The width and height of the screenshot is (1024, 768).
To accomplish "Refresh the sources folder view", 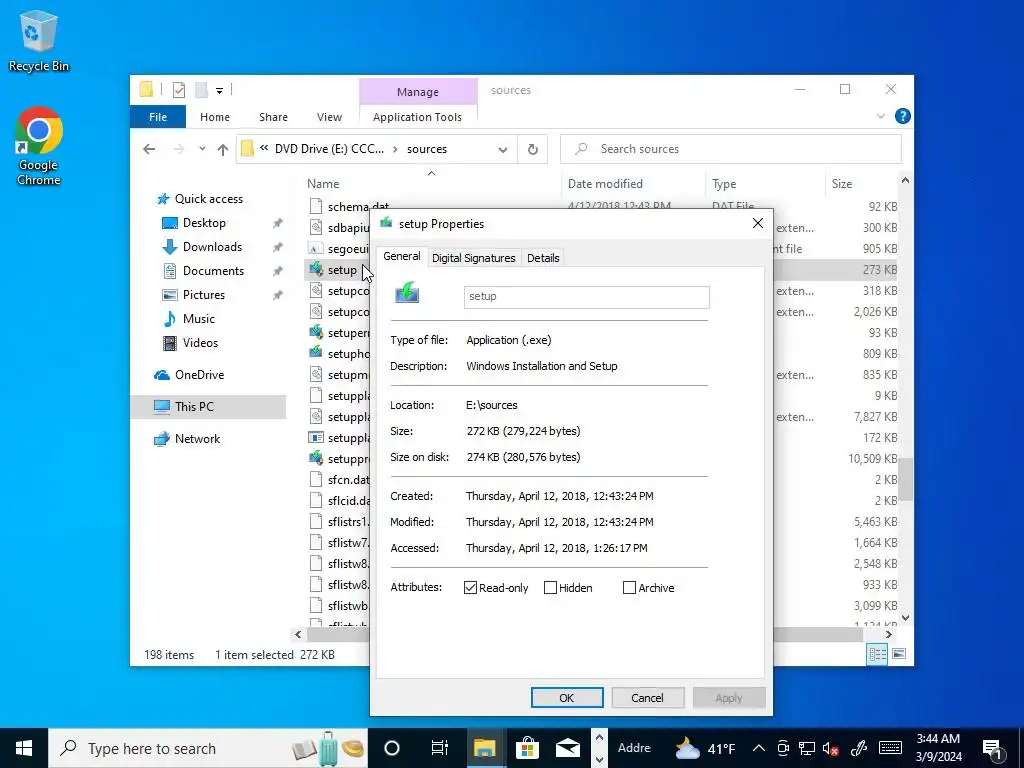I will [533, 149].
